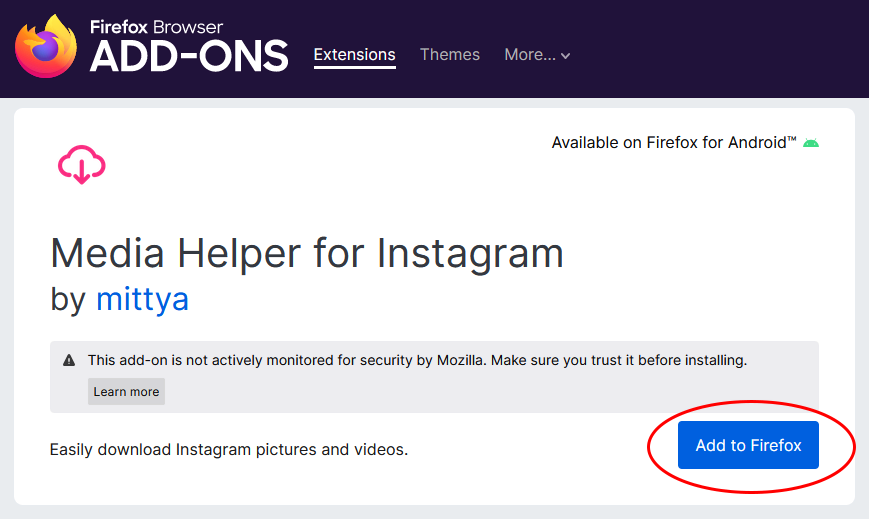The width and height of the screenshot is (869, 519).
Task: Click the warning triangle icon
Action: point(69,360)
